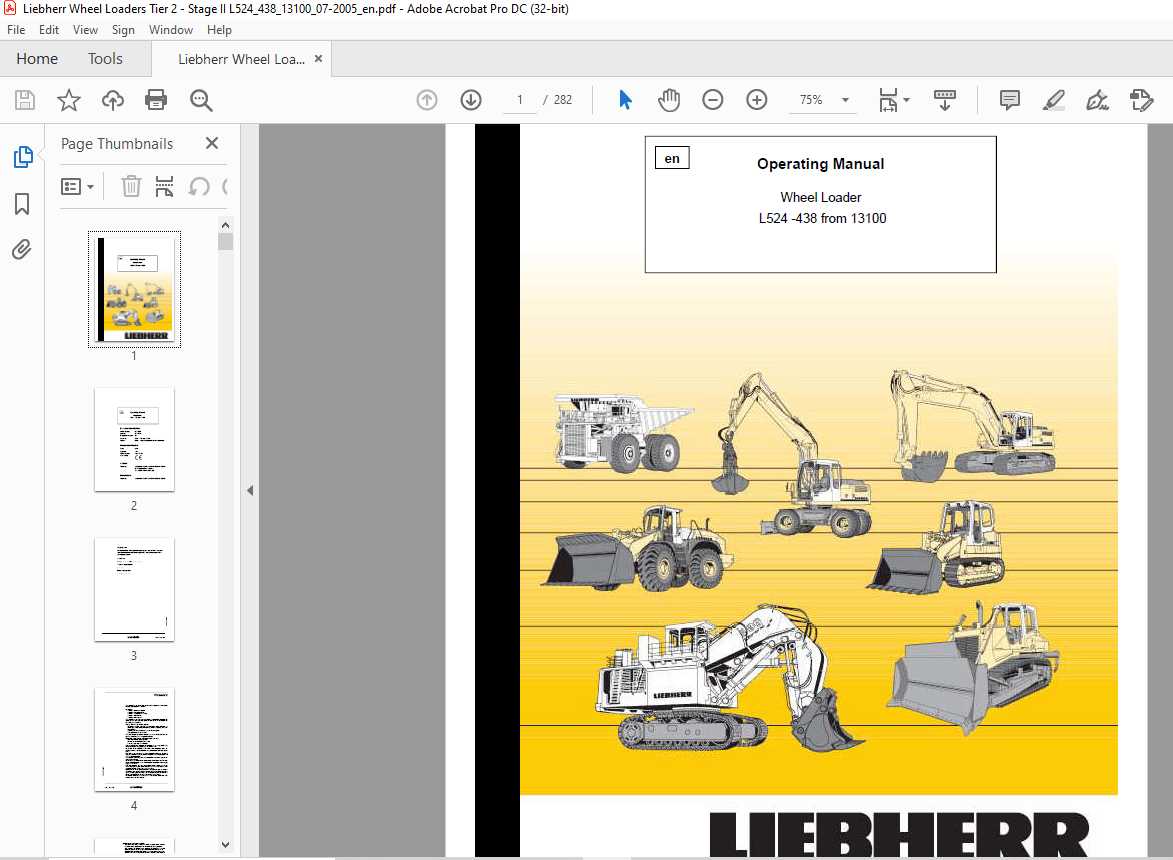This screenshot has height=860, width=1173.
Task: Click the stamp tool icon
Action: [1142, 99]
